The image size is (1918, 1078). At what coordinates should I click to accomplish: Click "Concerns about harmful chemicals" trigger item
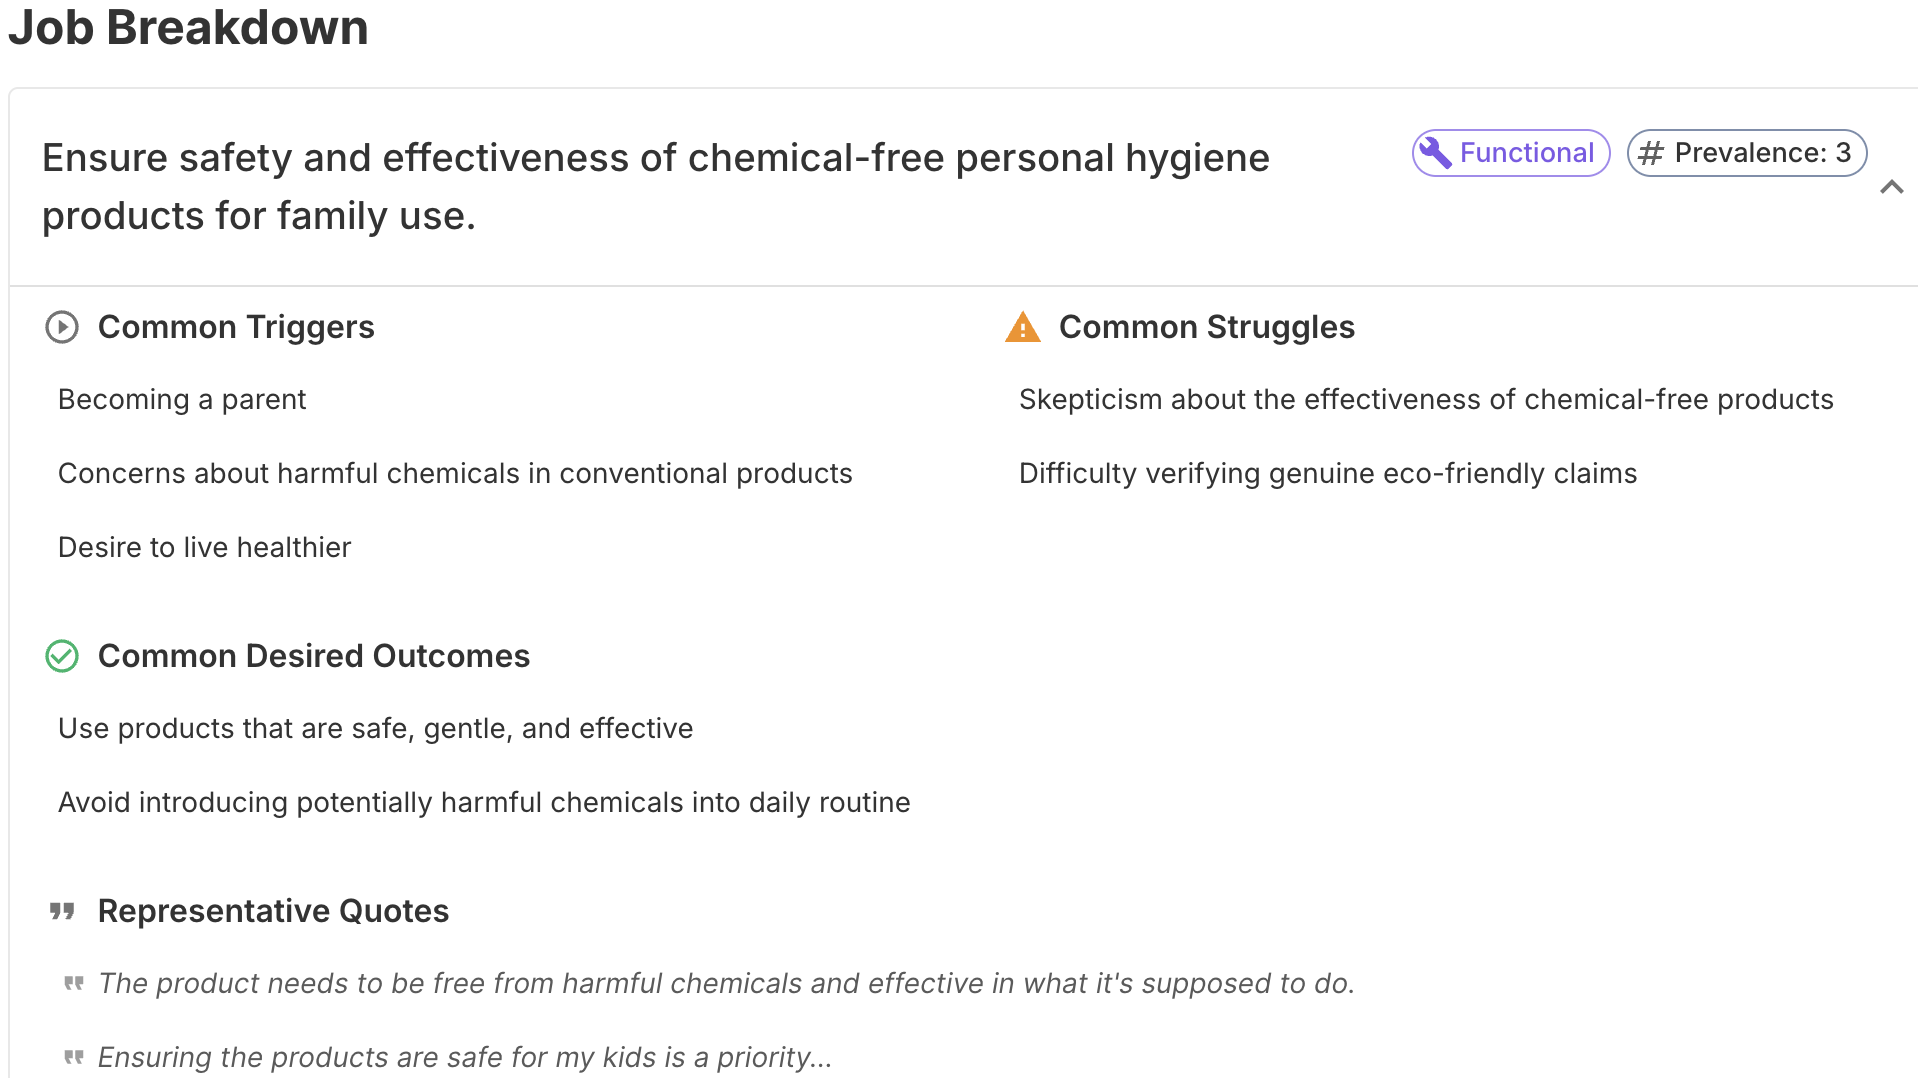[x=455, y=473]
